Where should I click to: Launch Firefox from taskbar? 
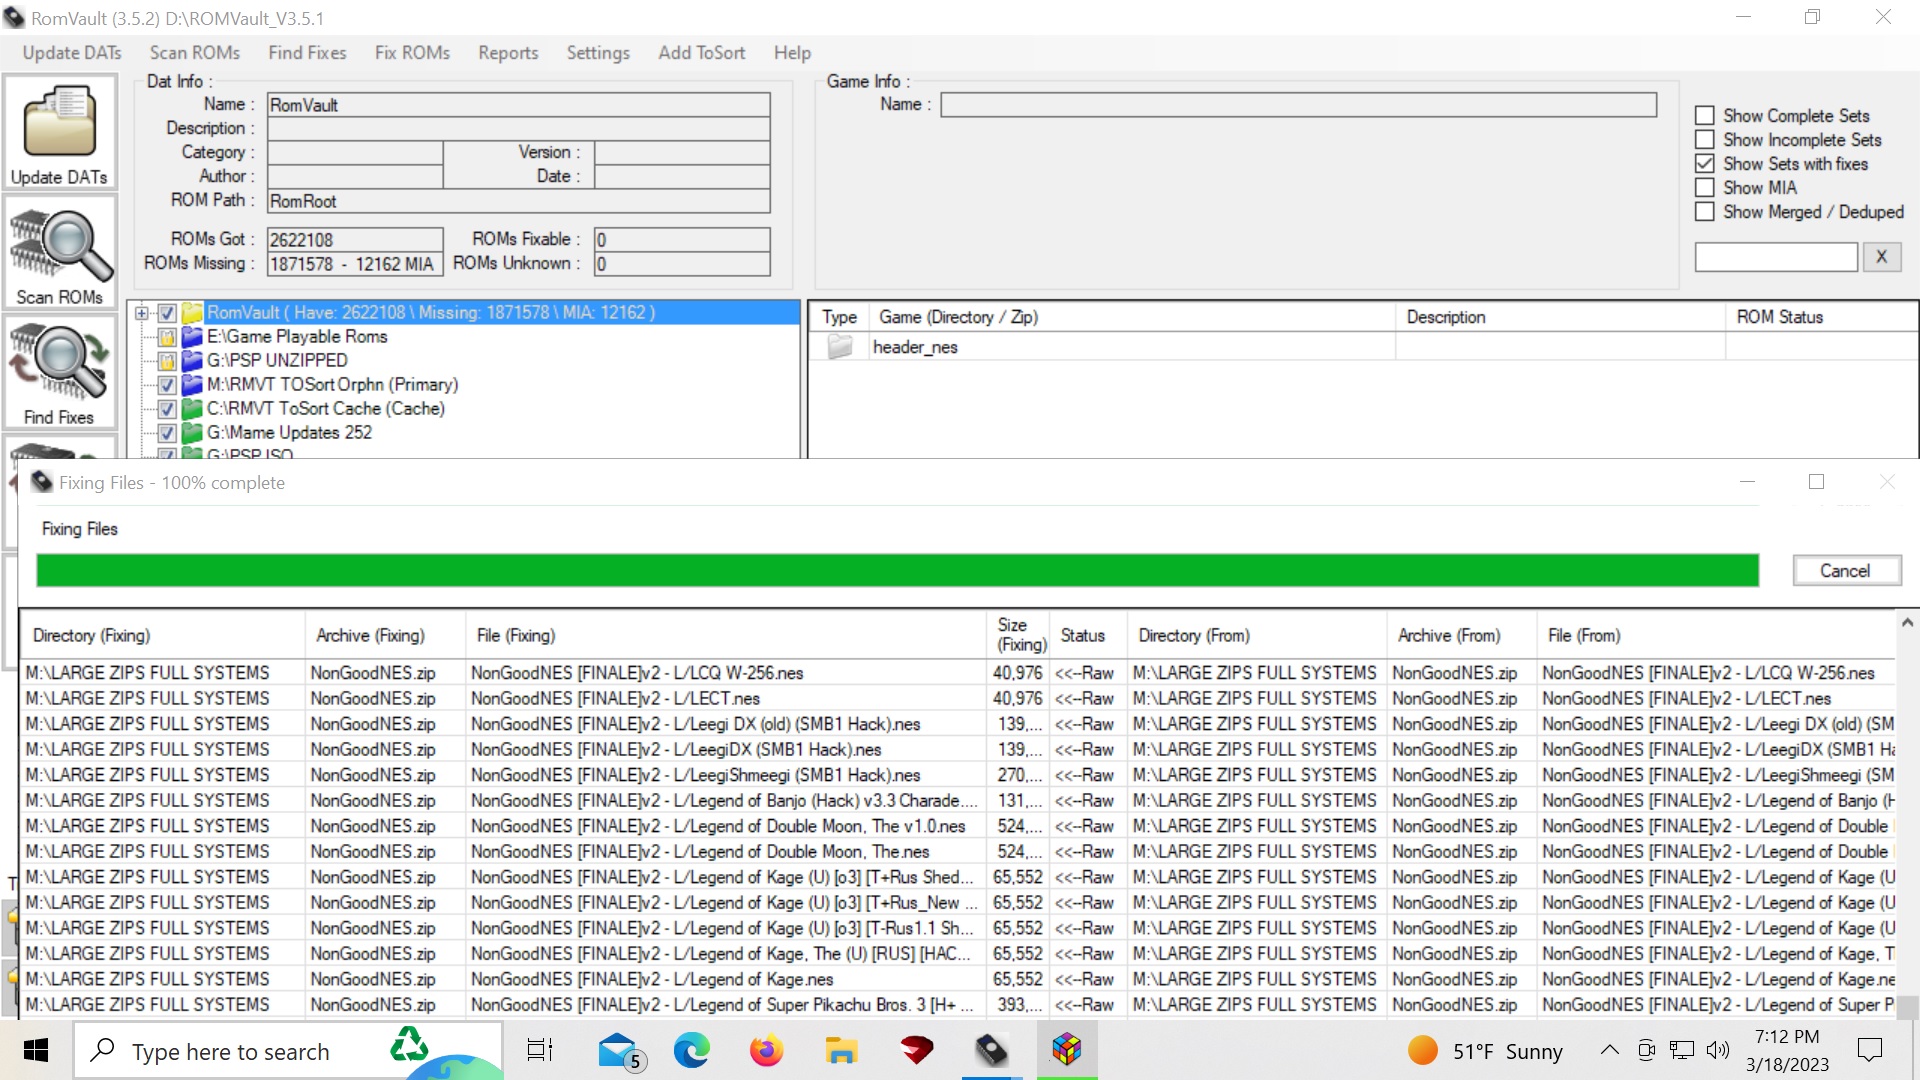(x=766, y=1050)
